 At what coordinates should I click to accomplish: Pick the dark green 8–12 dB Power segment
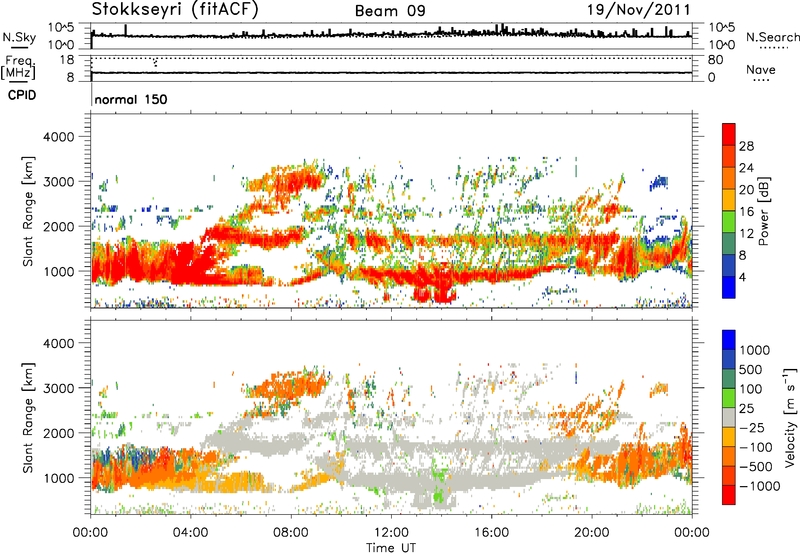coord(729,244)
